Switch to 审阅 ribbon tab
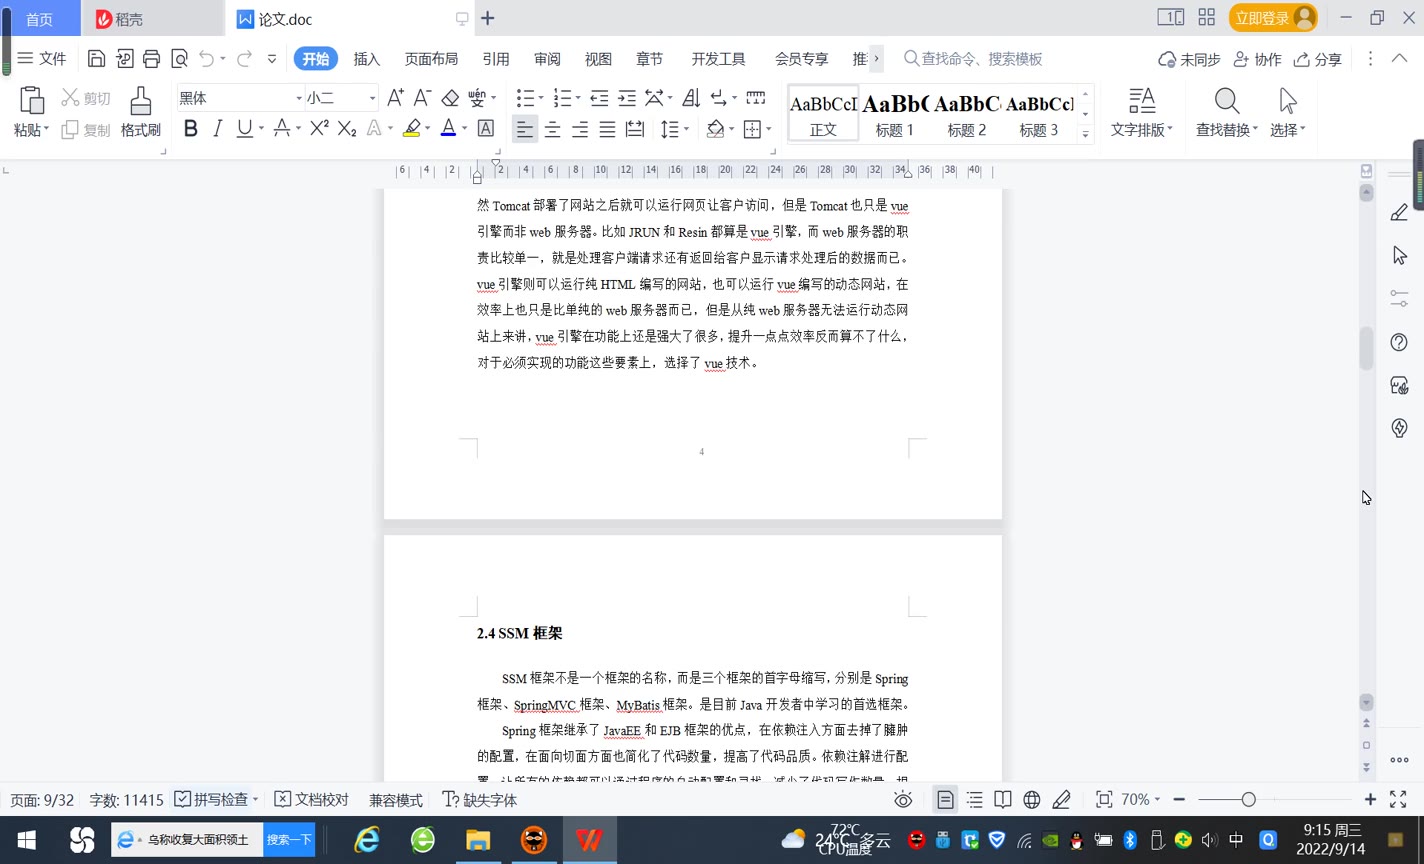Image resolution: width=1424 pixels, height=864 pixels. click(547, 59)
